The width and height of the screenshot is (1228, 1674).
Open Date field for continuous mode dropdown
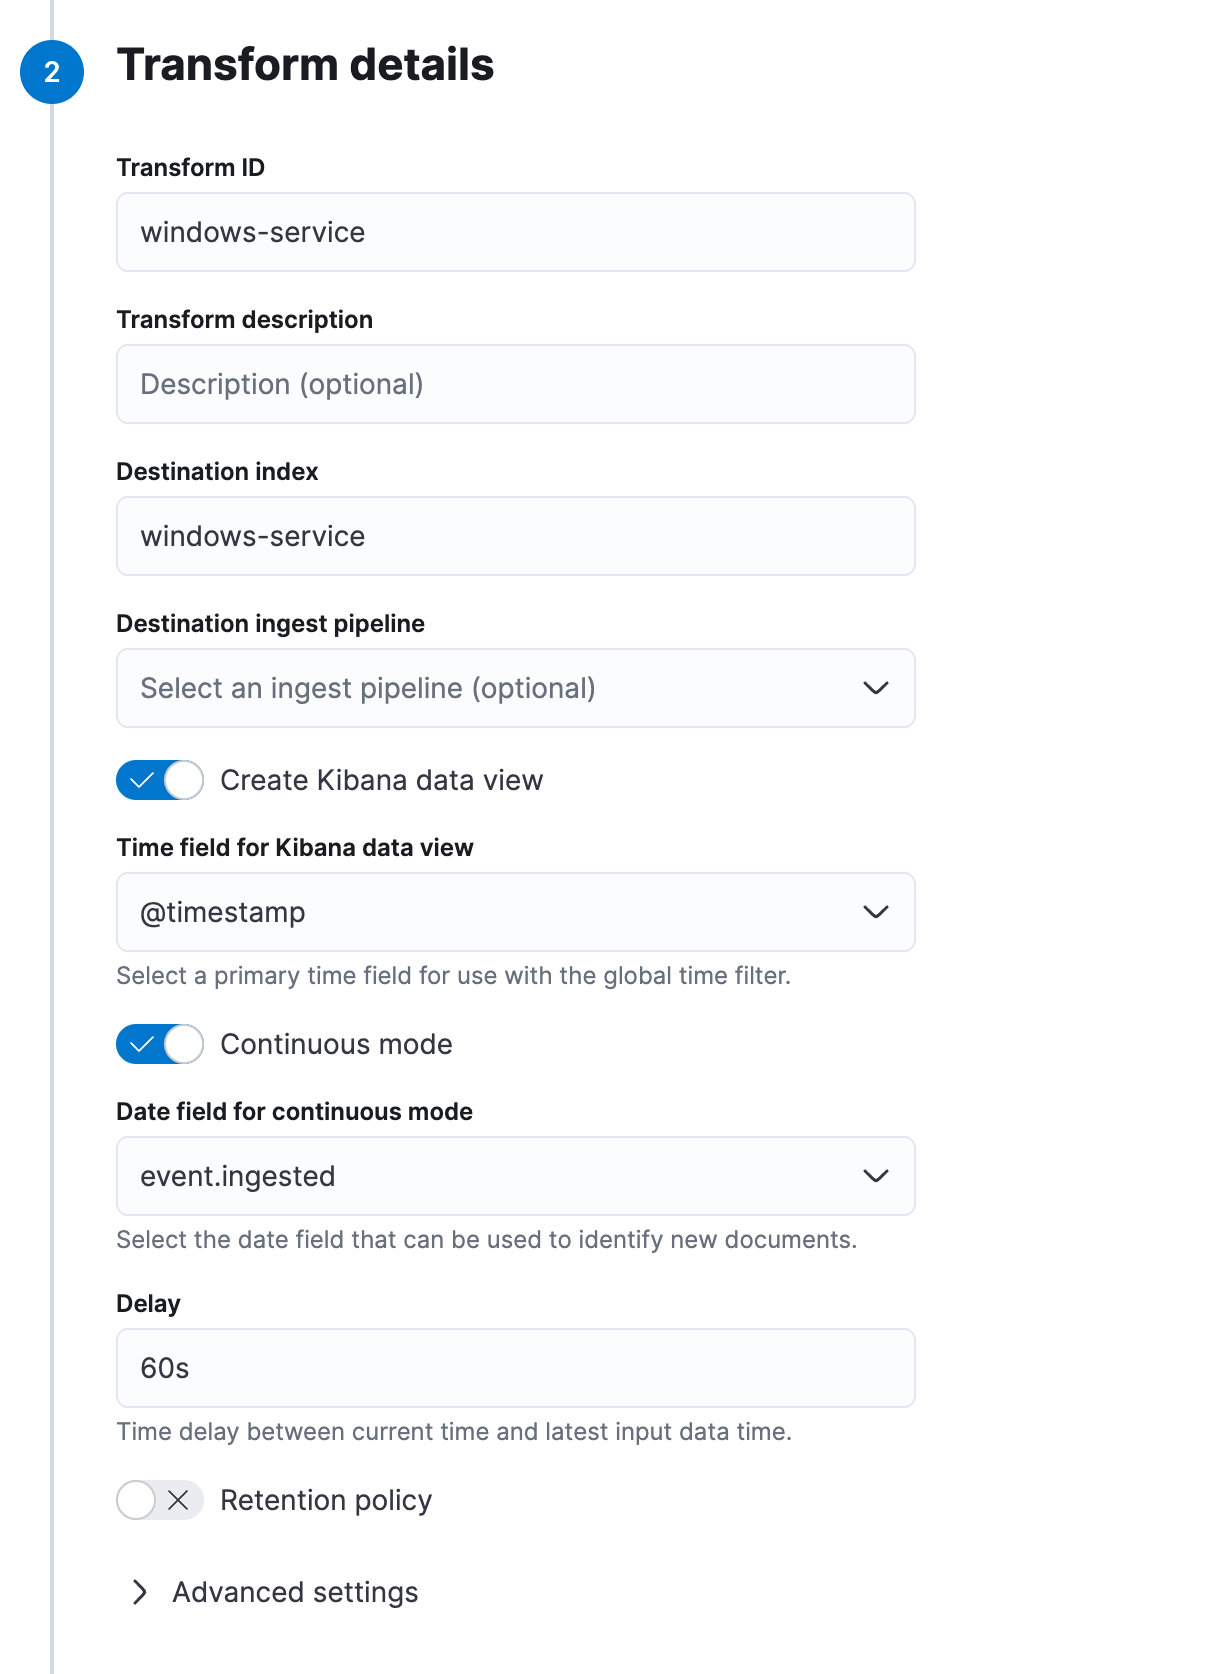point(500,1176)
